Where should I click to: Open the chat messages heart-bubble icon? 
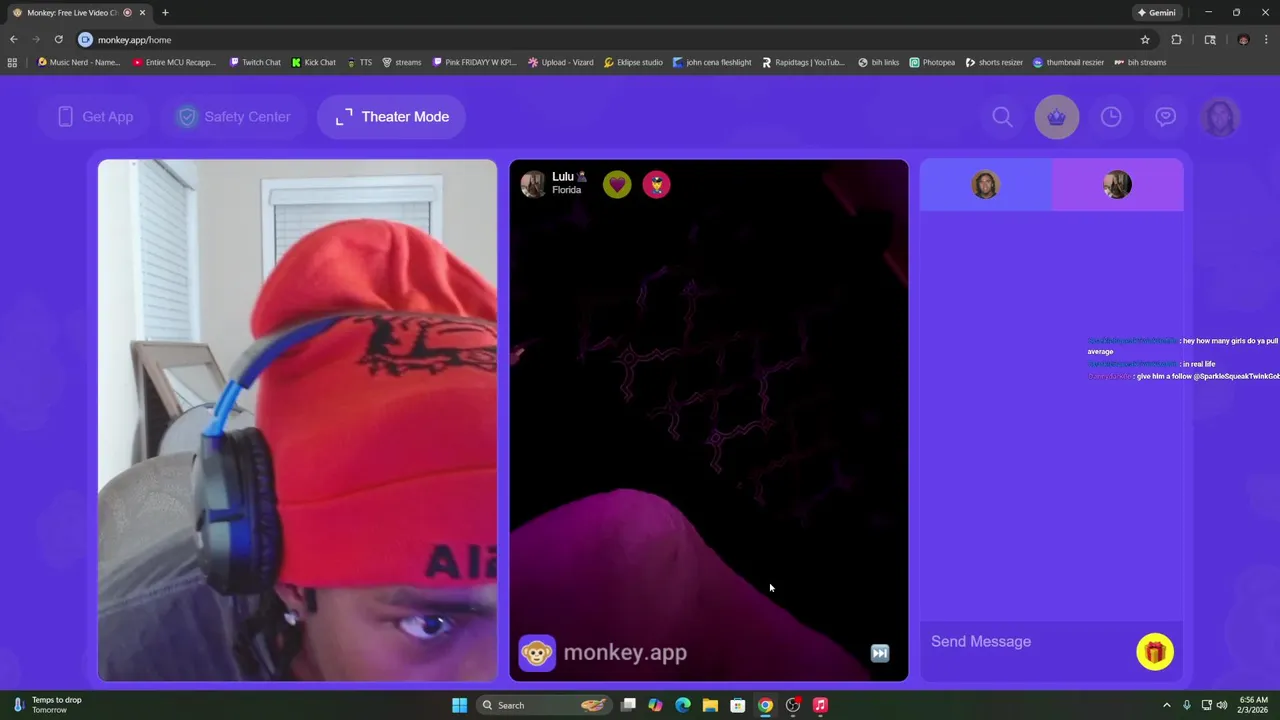coord(1166,117)
